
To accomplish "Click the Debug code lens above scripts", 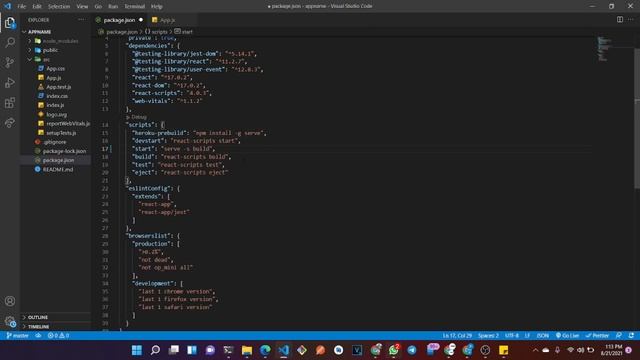I will coord(138,117).
